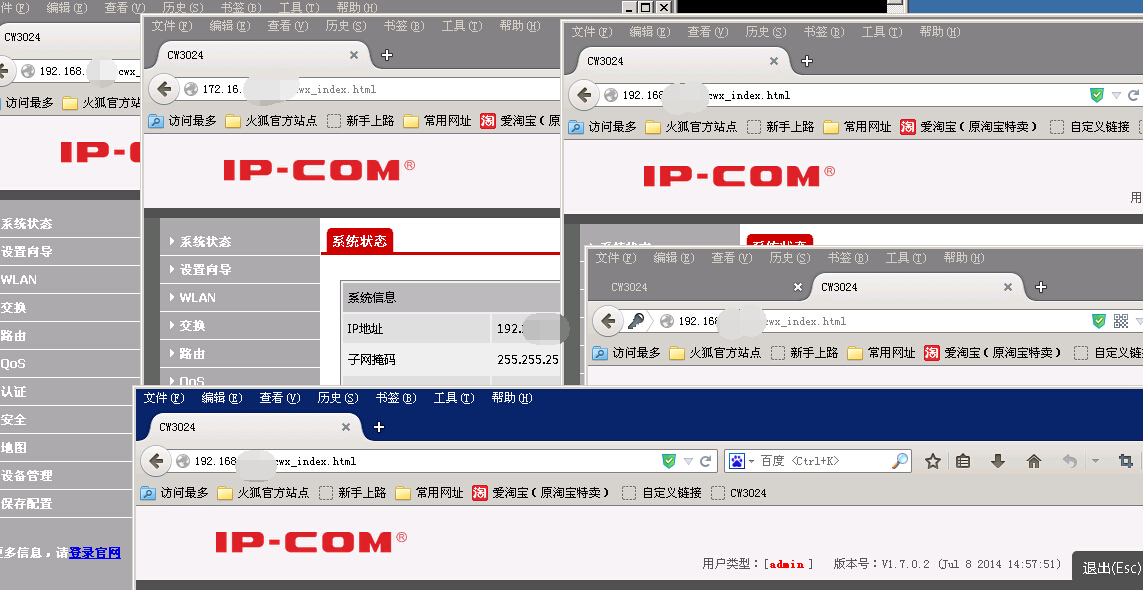Screen dimensions: 1143x590
Task: Go back in the top-right window
Action: coord(583,95)
